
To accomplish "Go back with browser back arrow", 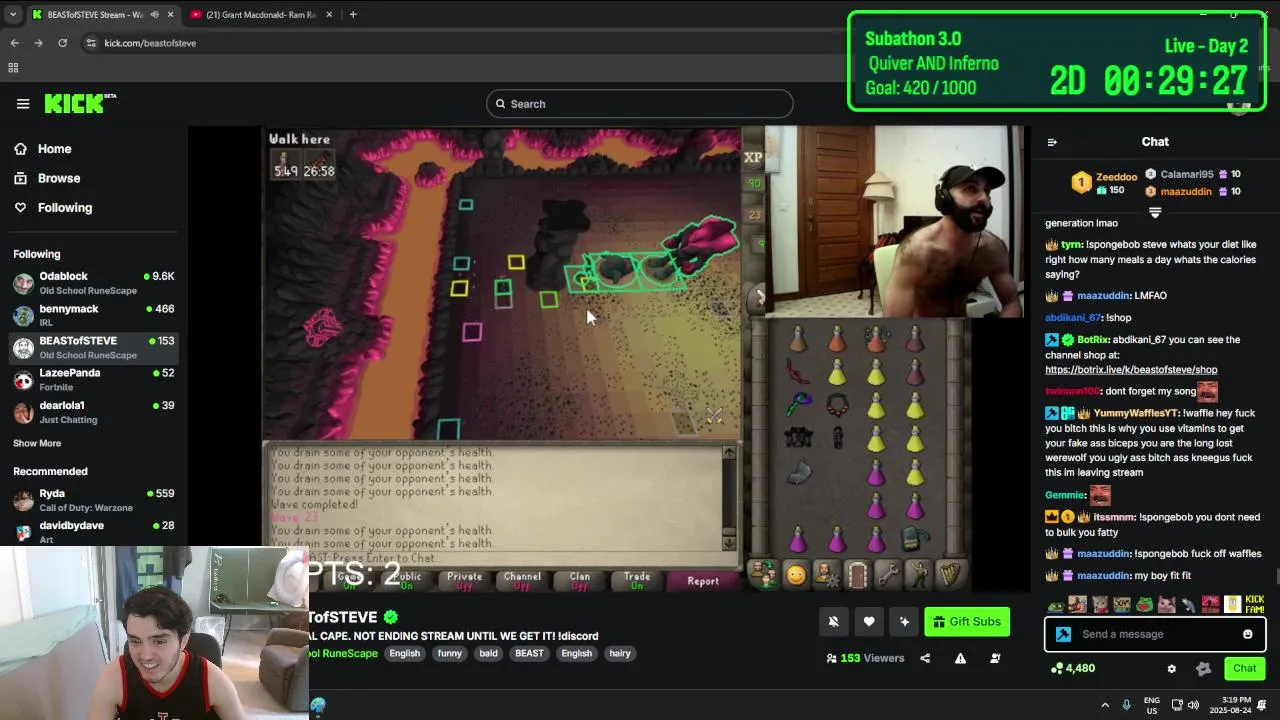I will tap(14, 43).
